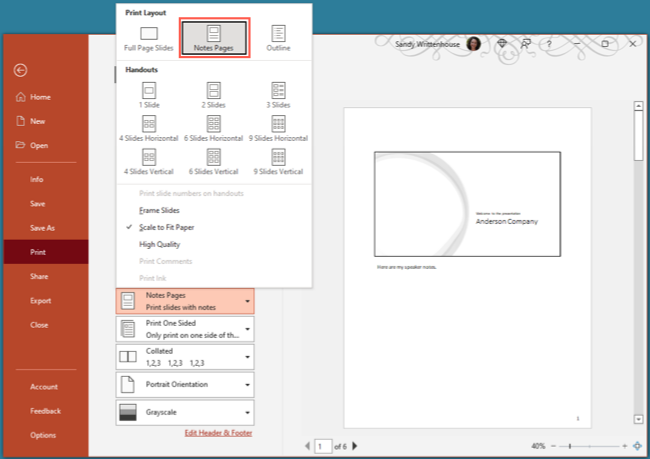Select 9 Slides Vertical handout icon
Viewport: 650px width, 459px height.
(x=277, y=158)
